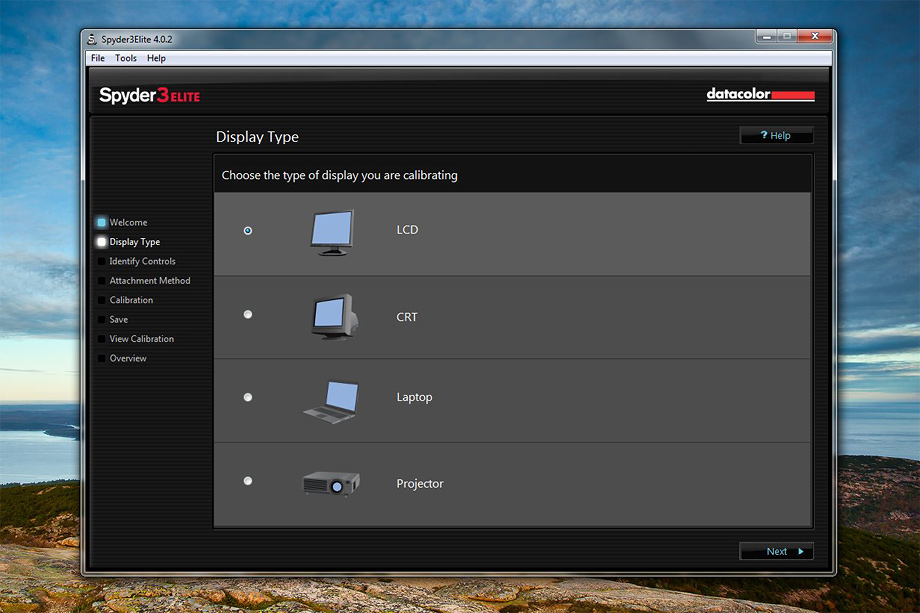Screen dimensions: 920x613
Task: Choose the Projector radio button
Action: pyautogui.click(x=248, y=481)
